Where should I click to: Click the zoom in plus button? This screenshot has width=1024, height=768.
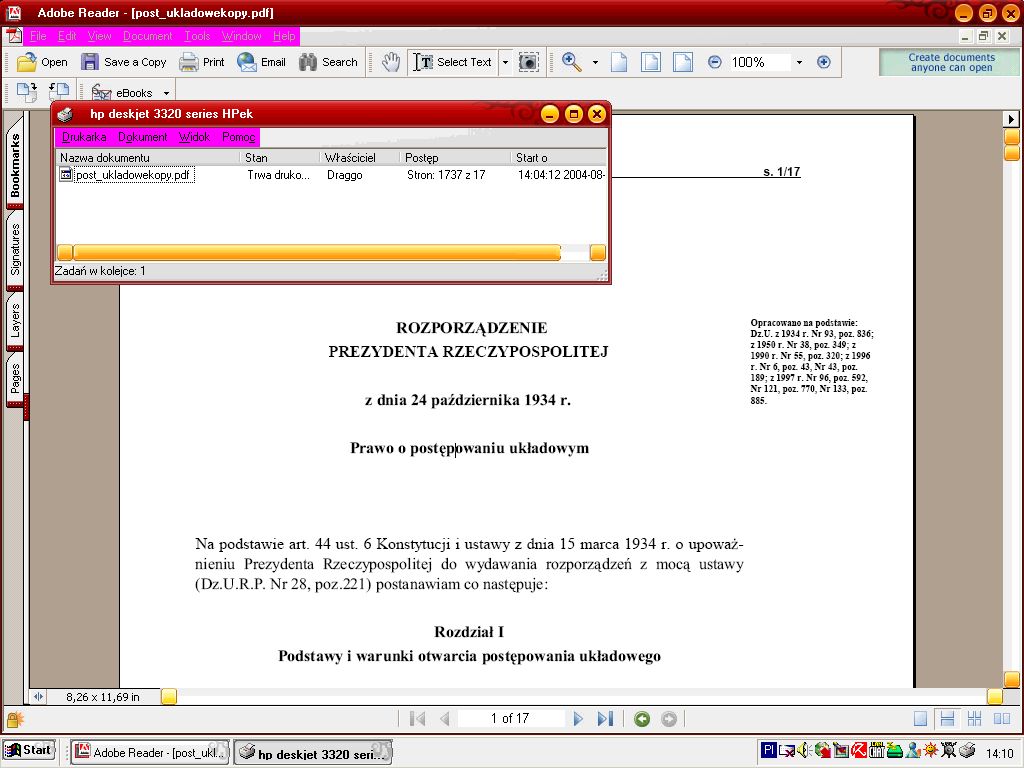click(824, 62)
